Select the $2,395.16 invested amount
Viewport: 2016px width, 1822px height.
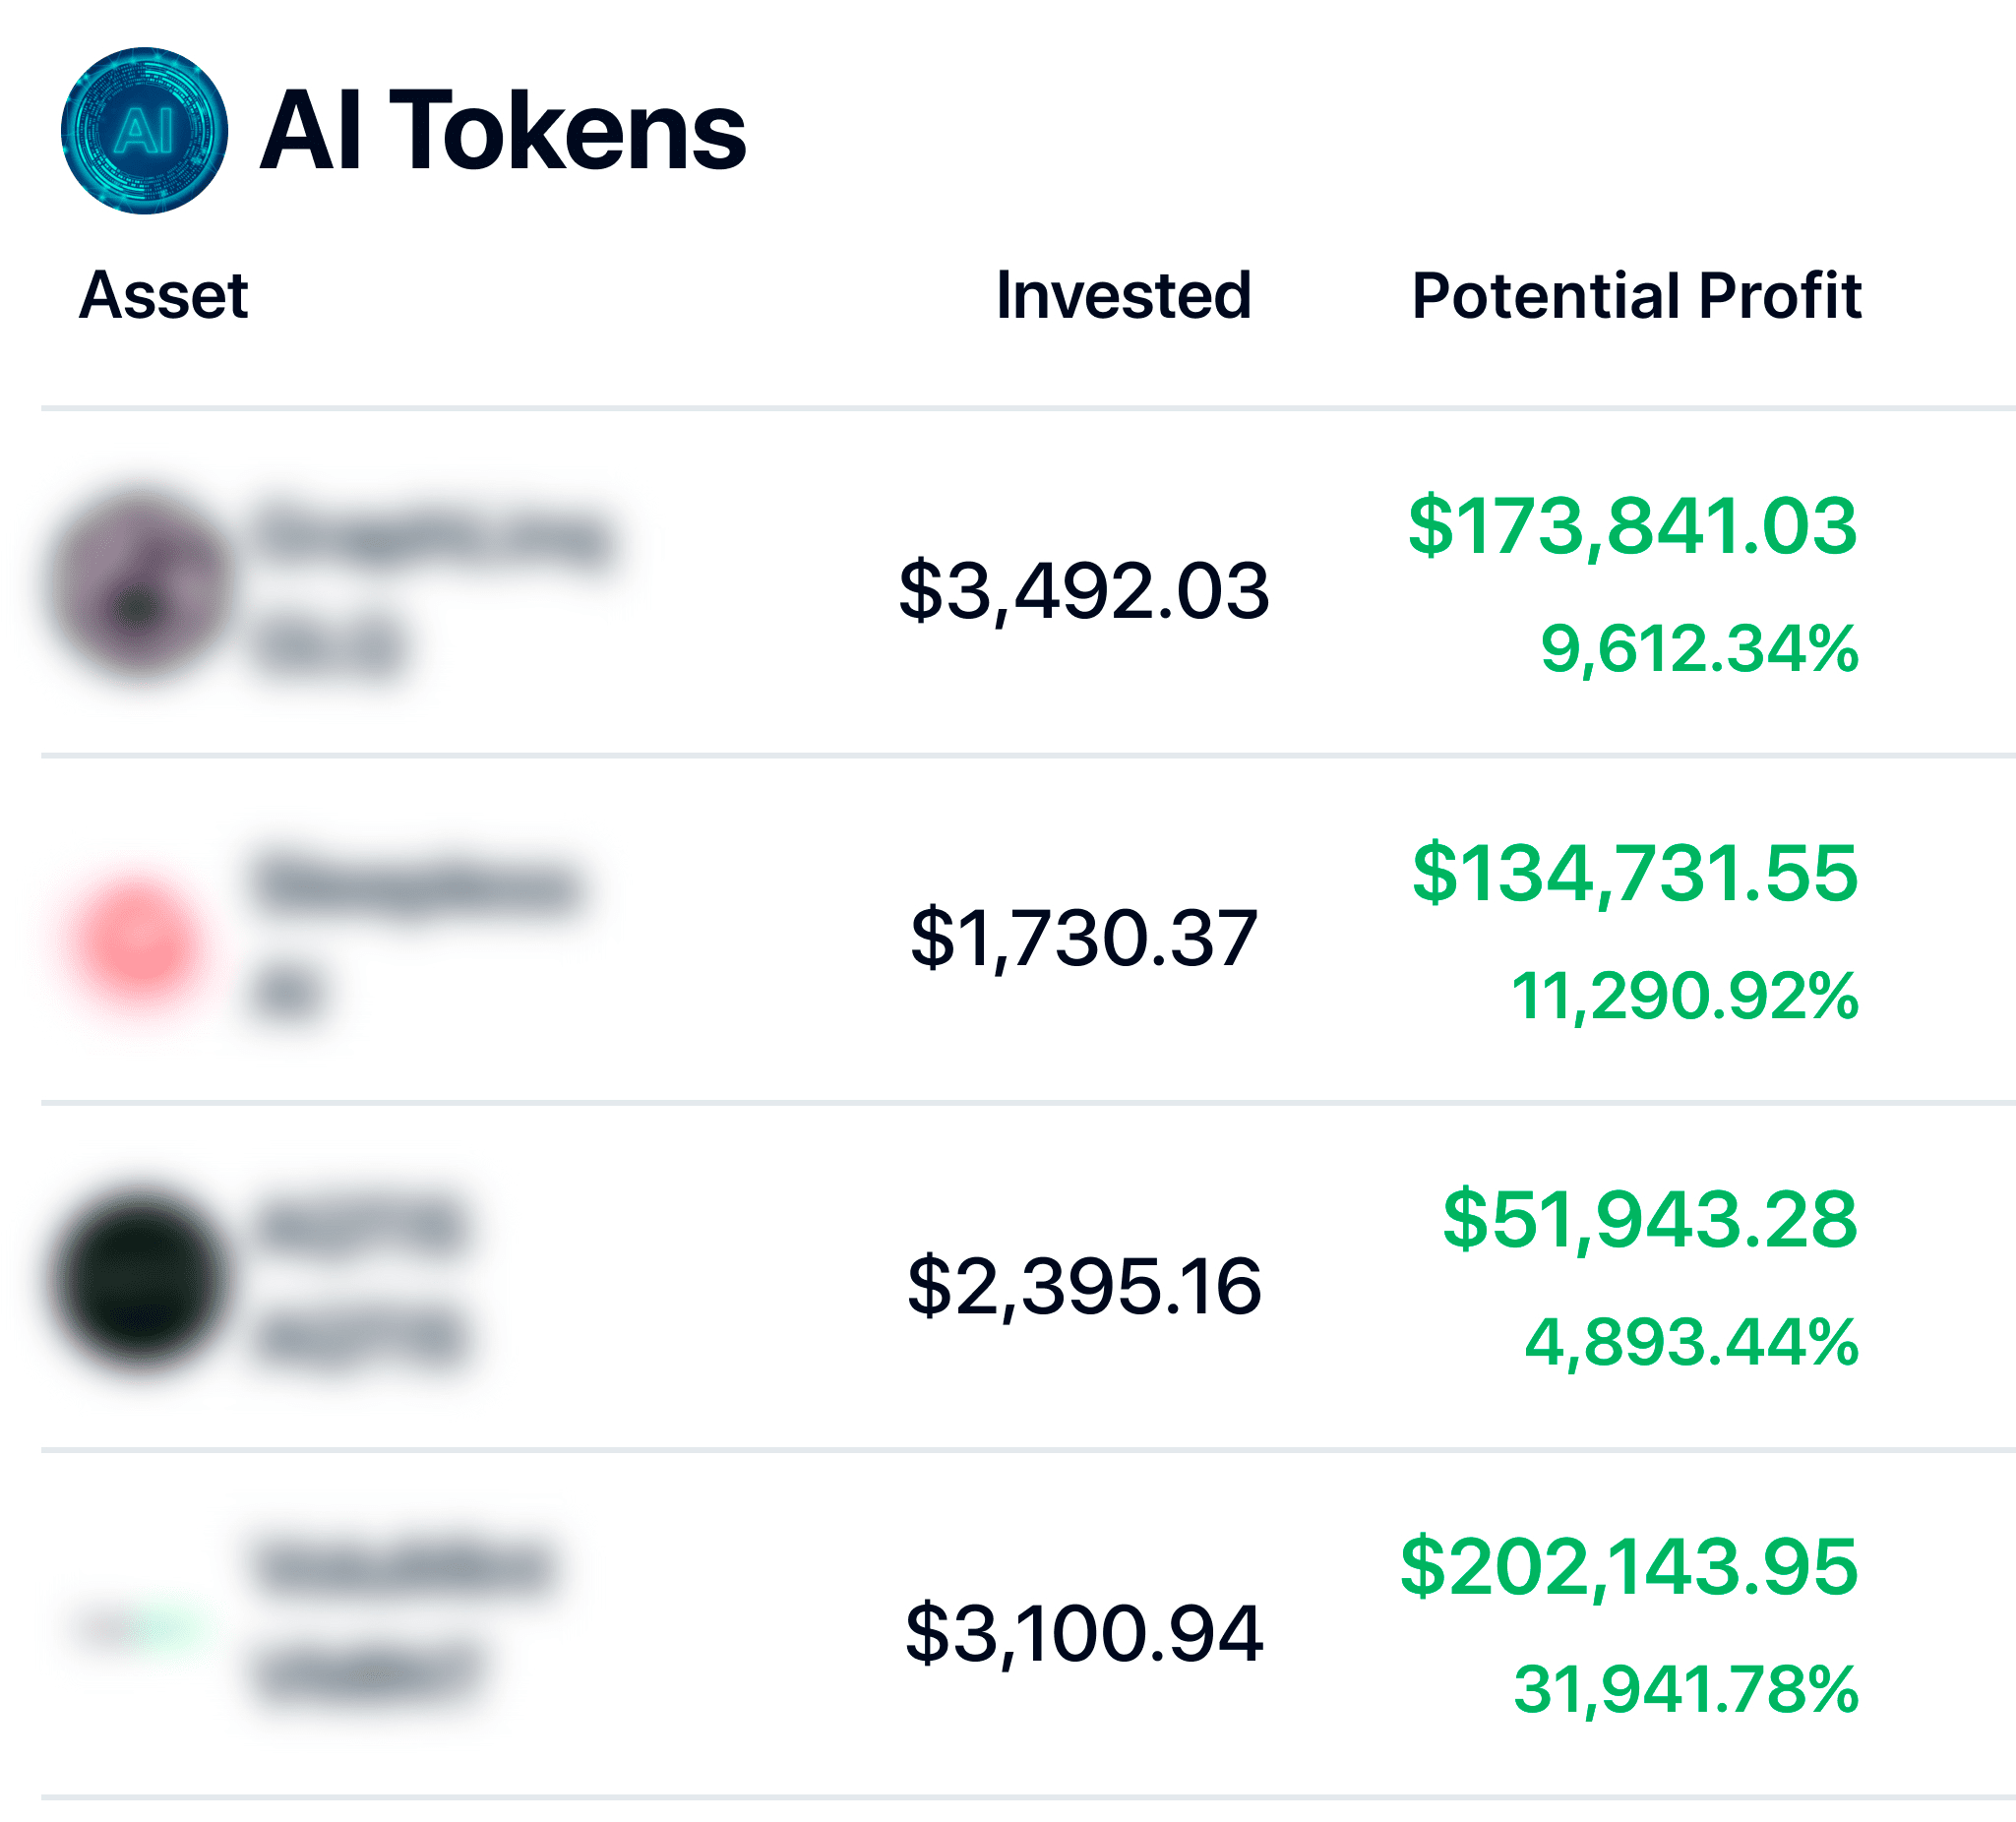tap(1084, 1285)
